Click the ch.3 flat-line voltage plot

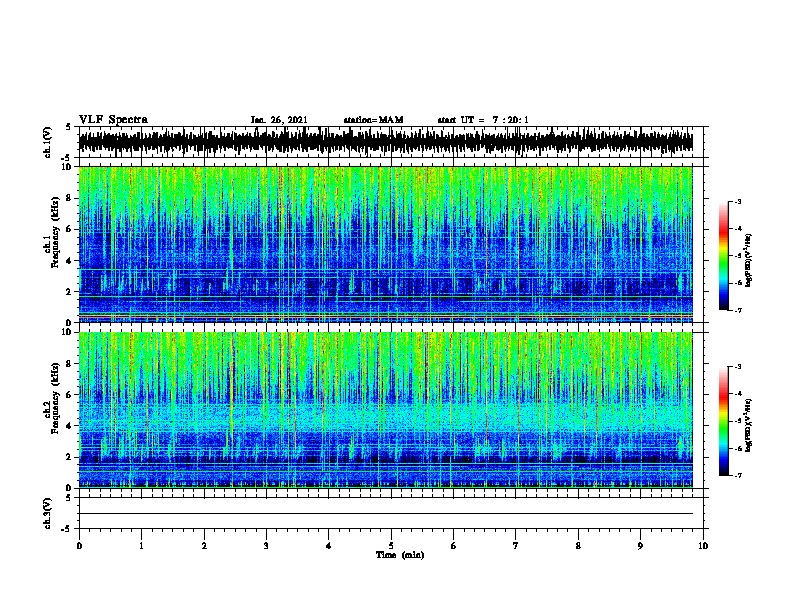(391, 513)
